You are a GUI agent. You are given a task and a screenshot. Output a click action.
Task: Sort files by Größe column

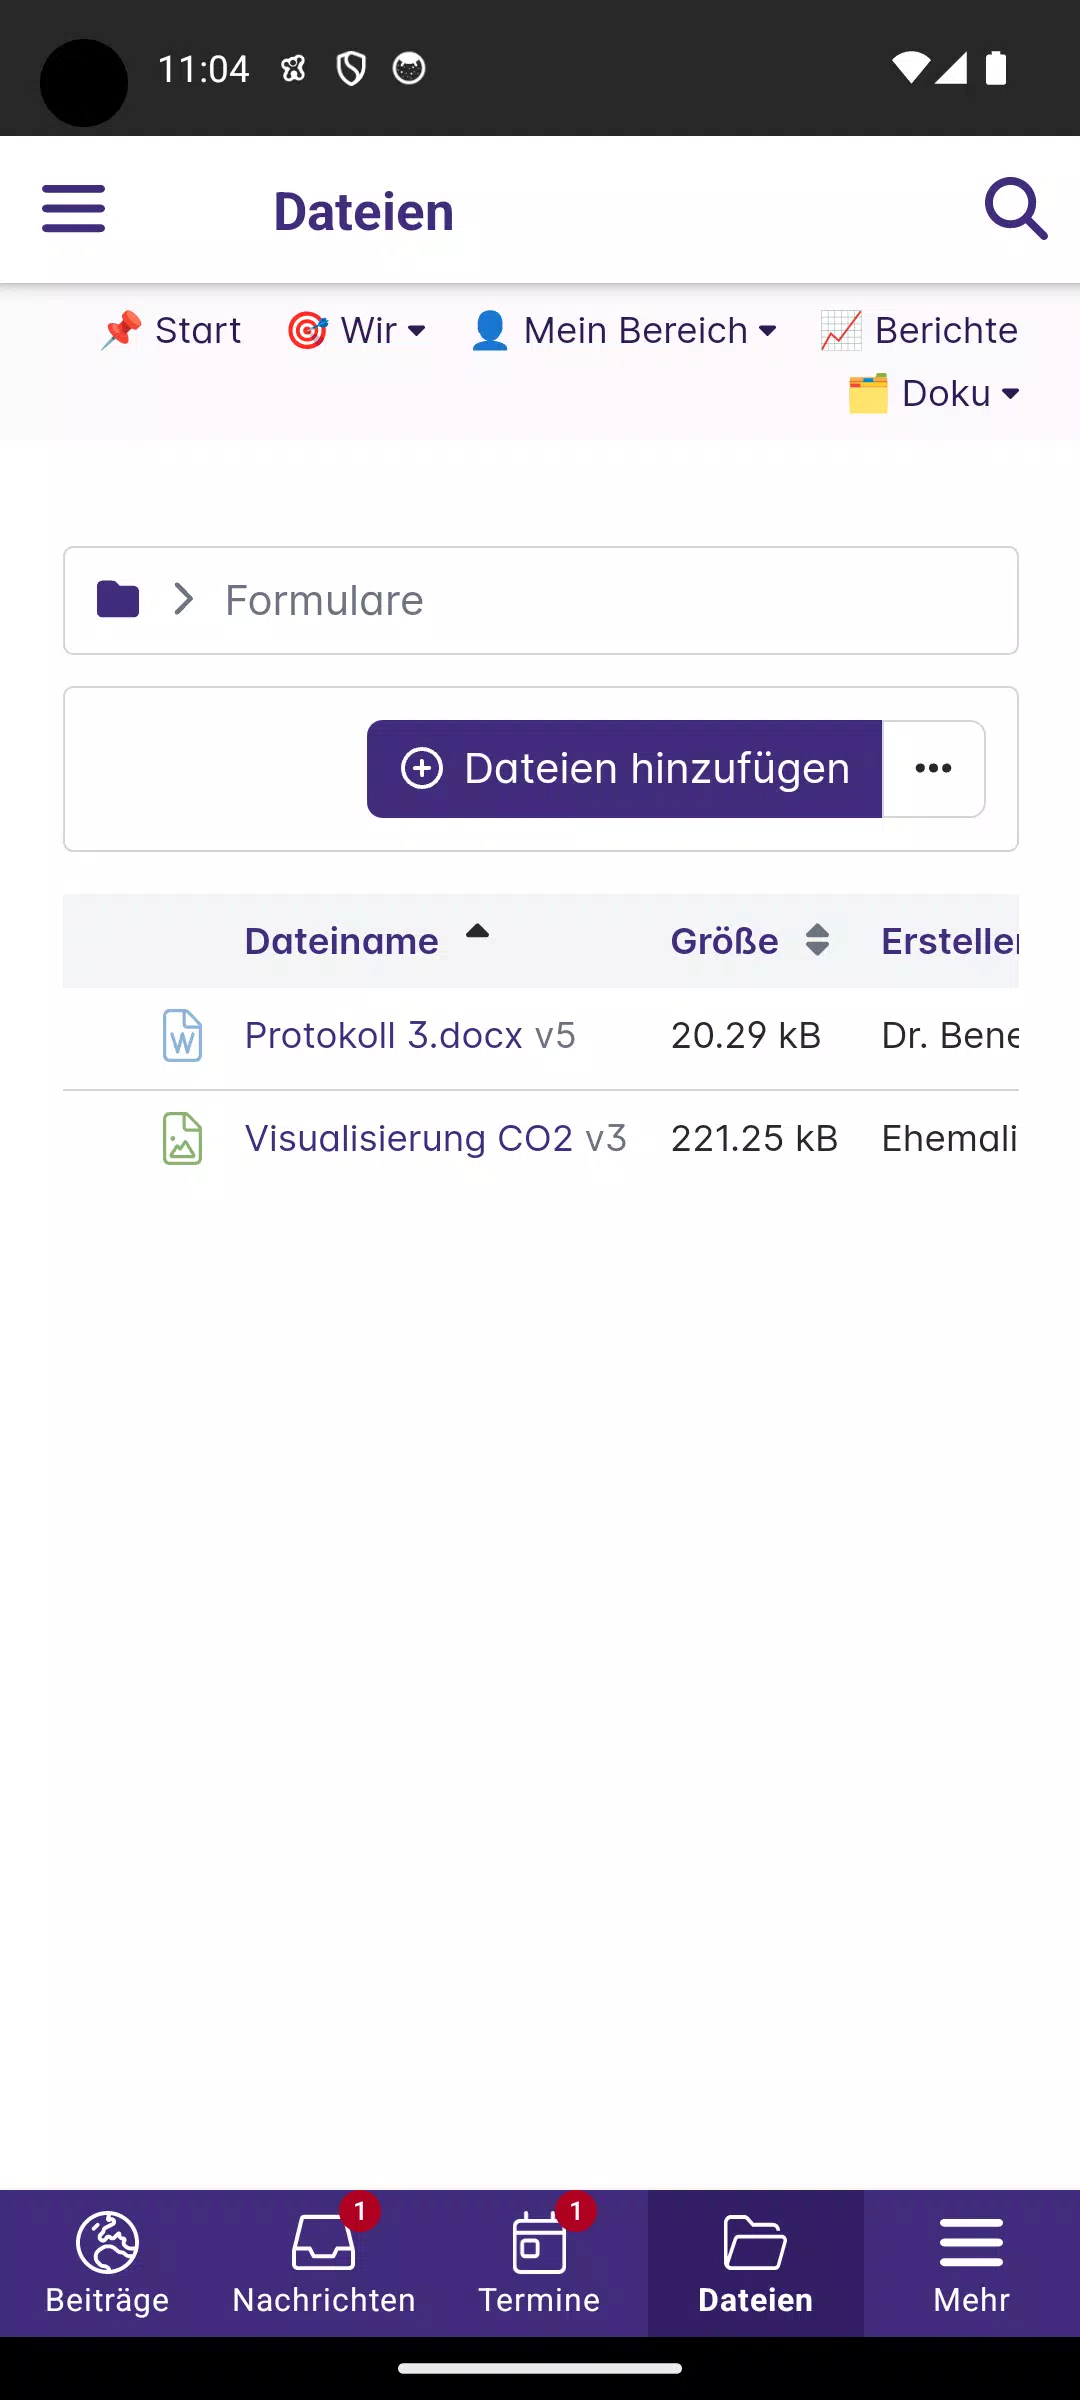[x=725, y=941]
